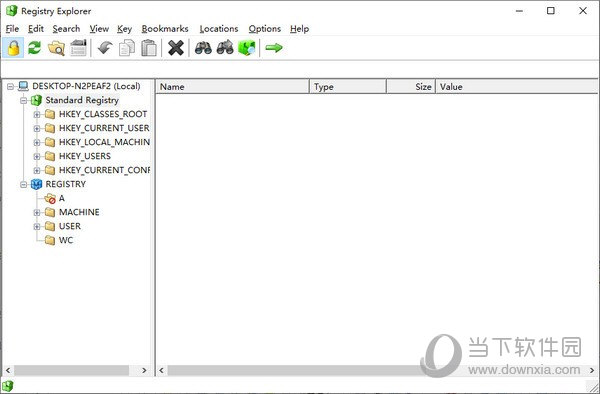Collapse the REGISTRY node
This screenshot has height=394, width=600.
[x=24, y=185]
